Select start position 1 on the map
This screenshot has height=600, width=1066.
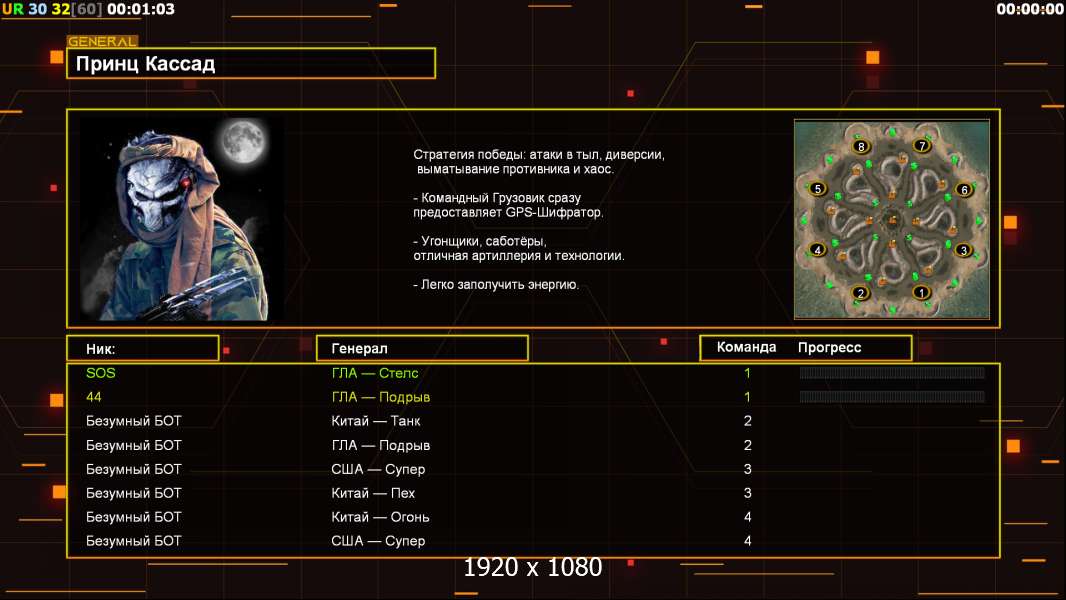pos(921,293)
